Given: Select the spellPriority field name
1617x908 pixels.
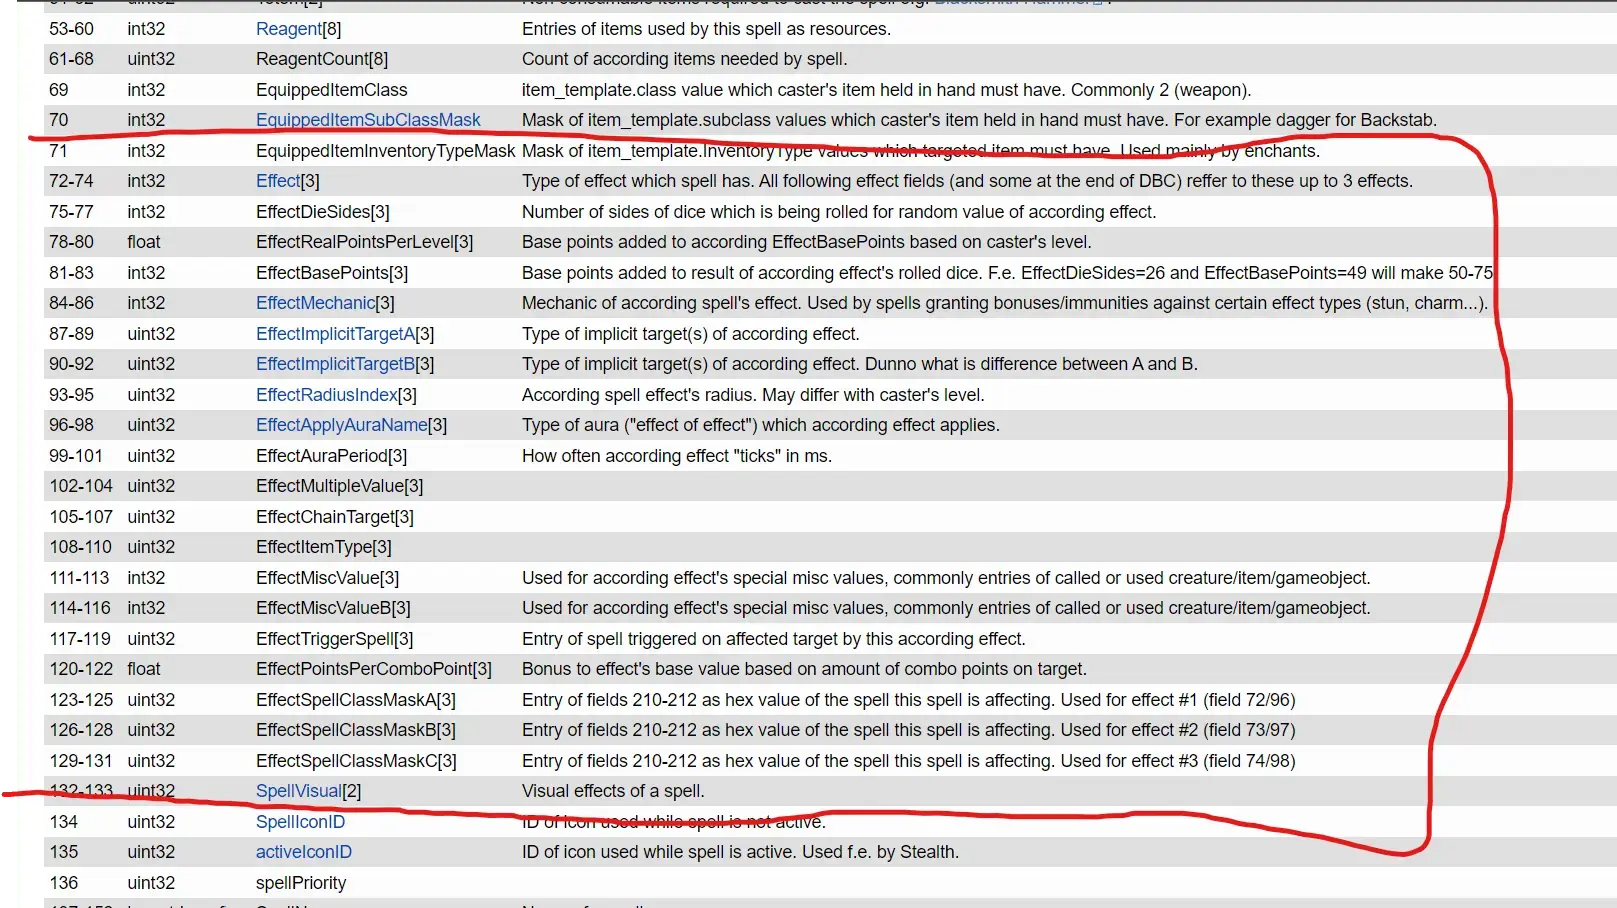Looking at the screenshot, I should click(301, 883).
